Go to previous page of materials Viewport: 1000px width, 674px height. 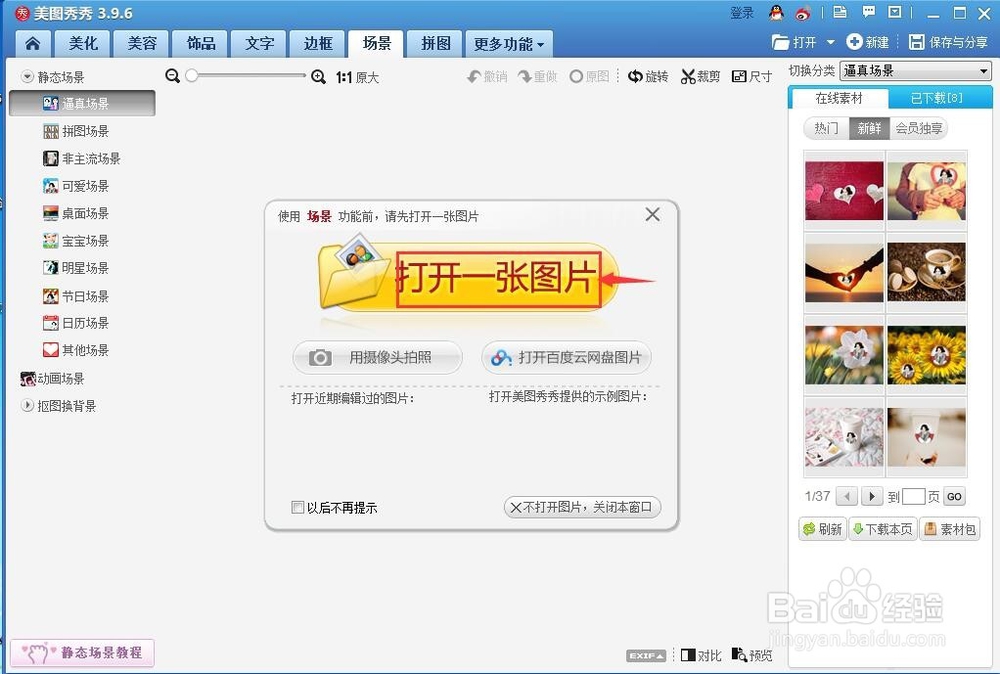pos(847,495)
